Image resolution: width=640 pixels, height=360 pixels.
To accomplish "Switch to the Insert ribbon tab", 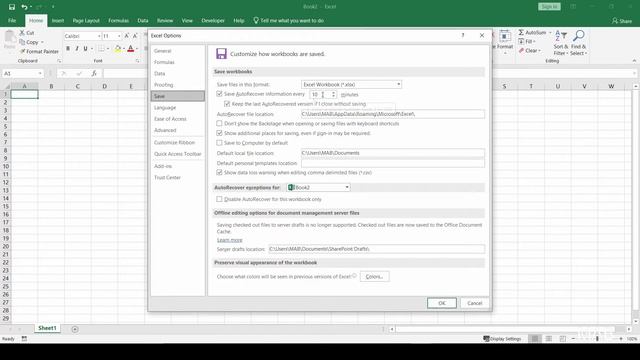I will [x=58, y=20].
